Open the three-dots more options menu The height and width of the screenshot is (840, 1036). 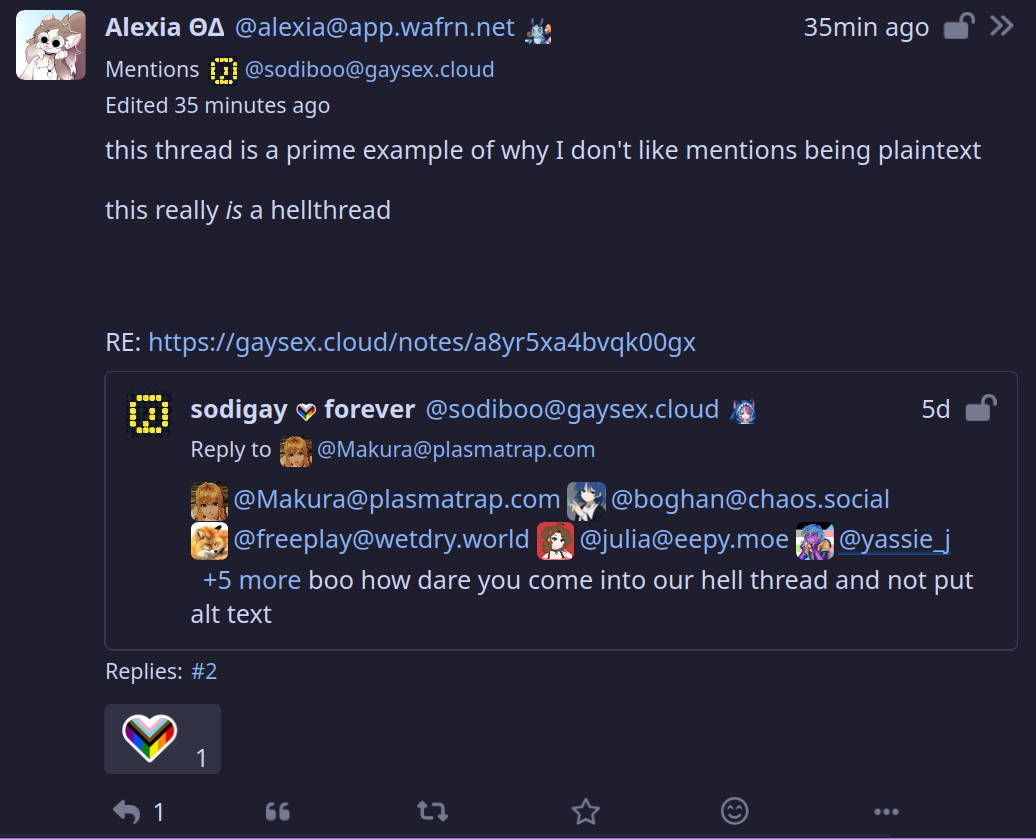[x=886, y=811]
